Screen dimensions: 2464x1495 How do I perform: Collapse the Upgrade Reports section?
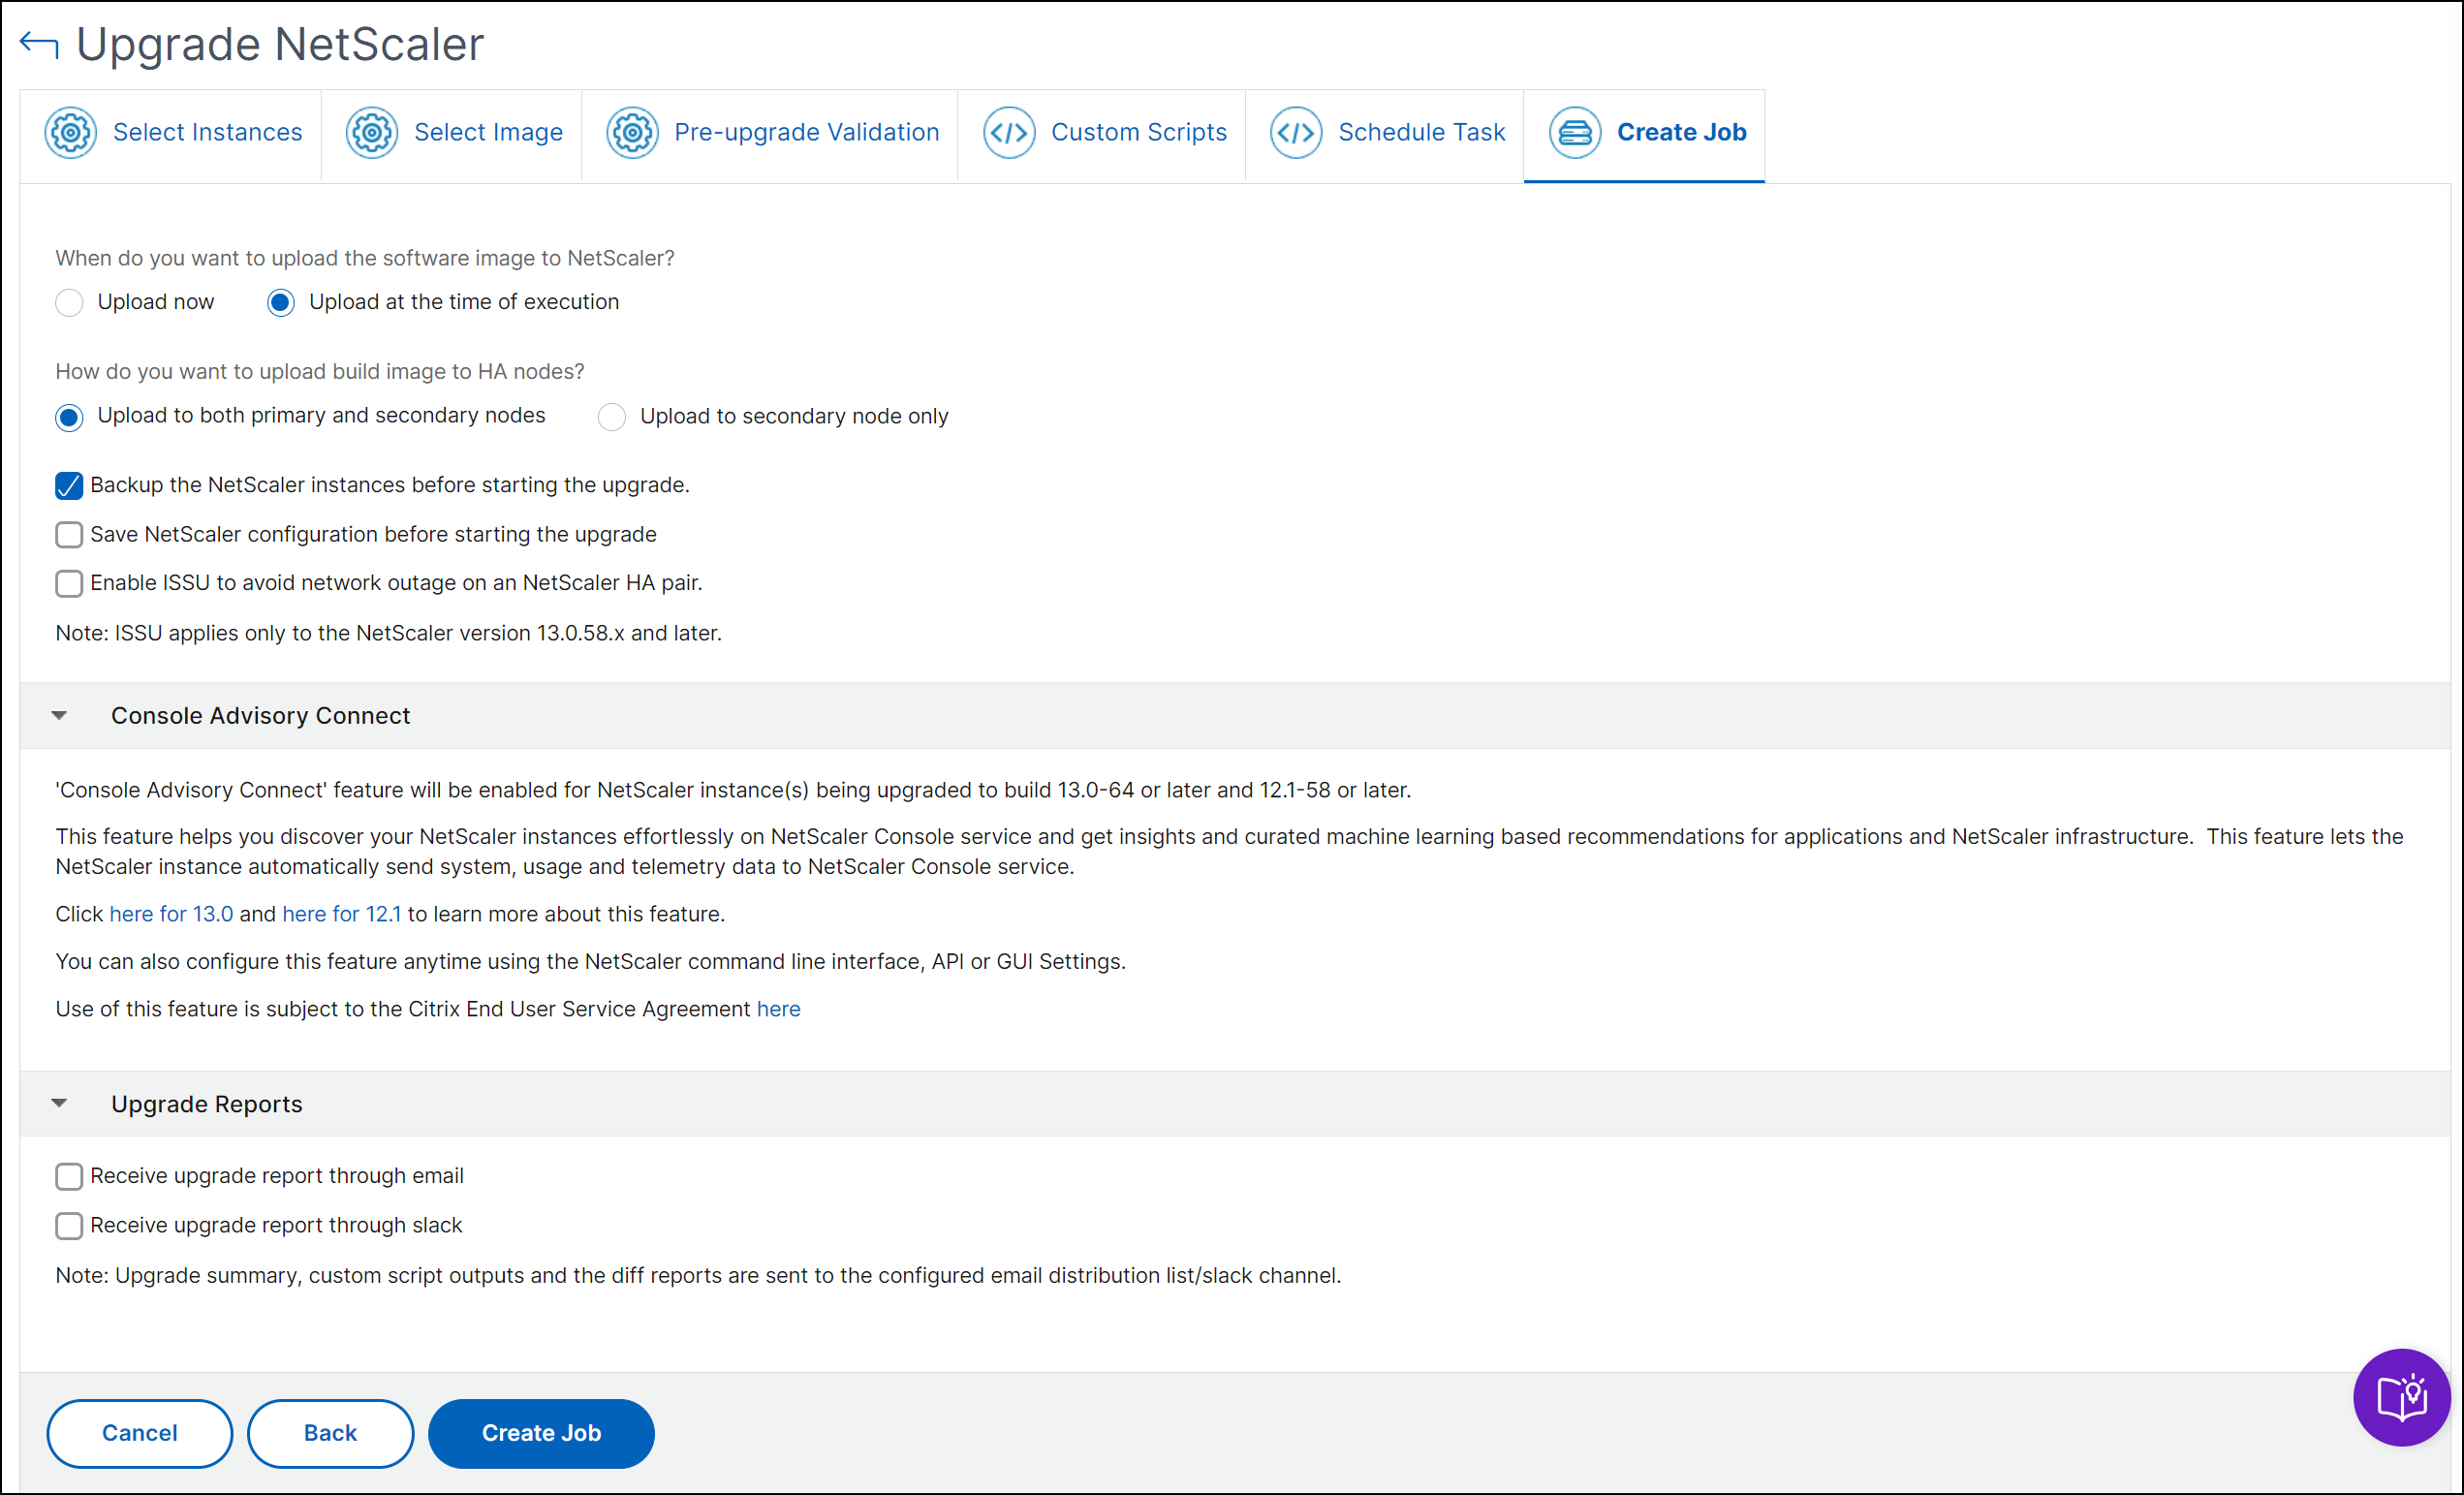pos(59,1104)
